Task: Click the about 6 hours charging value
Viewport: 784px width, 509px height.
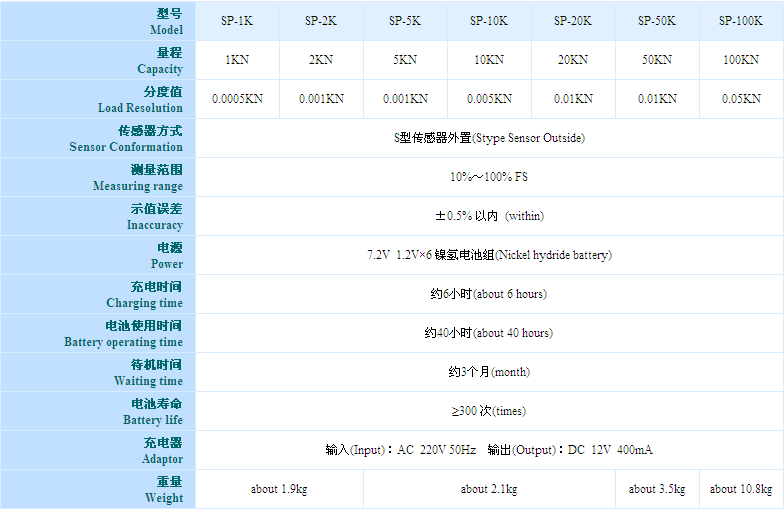Action: [489, 294]
